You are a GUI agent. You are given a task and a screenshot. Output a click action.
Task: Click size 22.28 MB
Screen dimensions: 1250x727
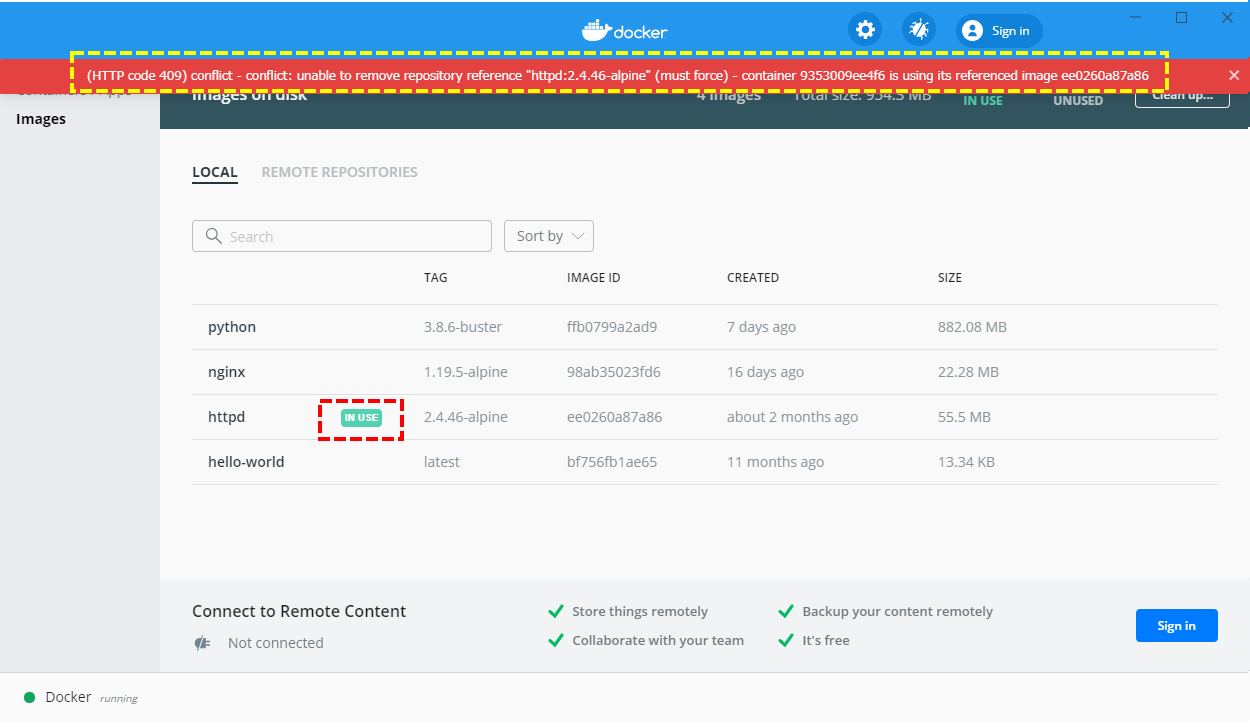click(968, 372)
